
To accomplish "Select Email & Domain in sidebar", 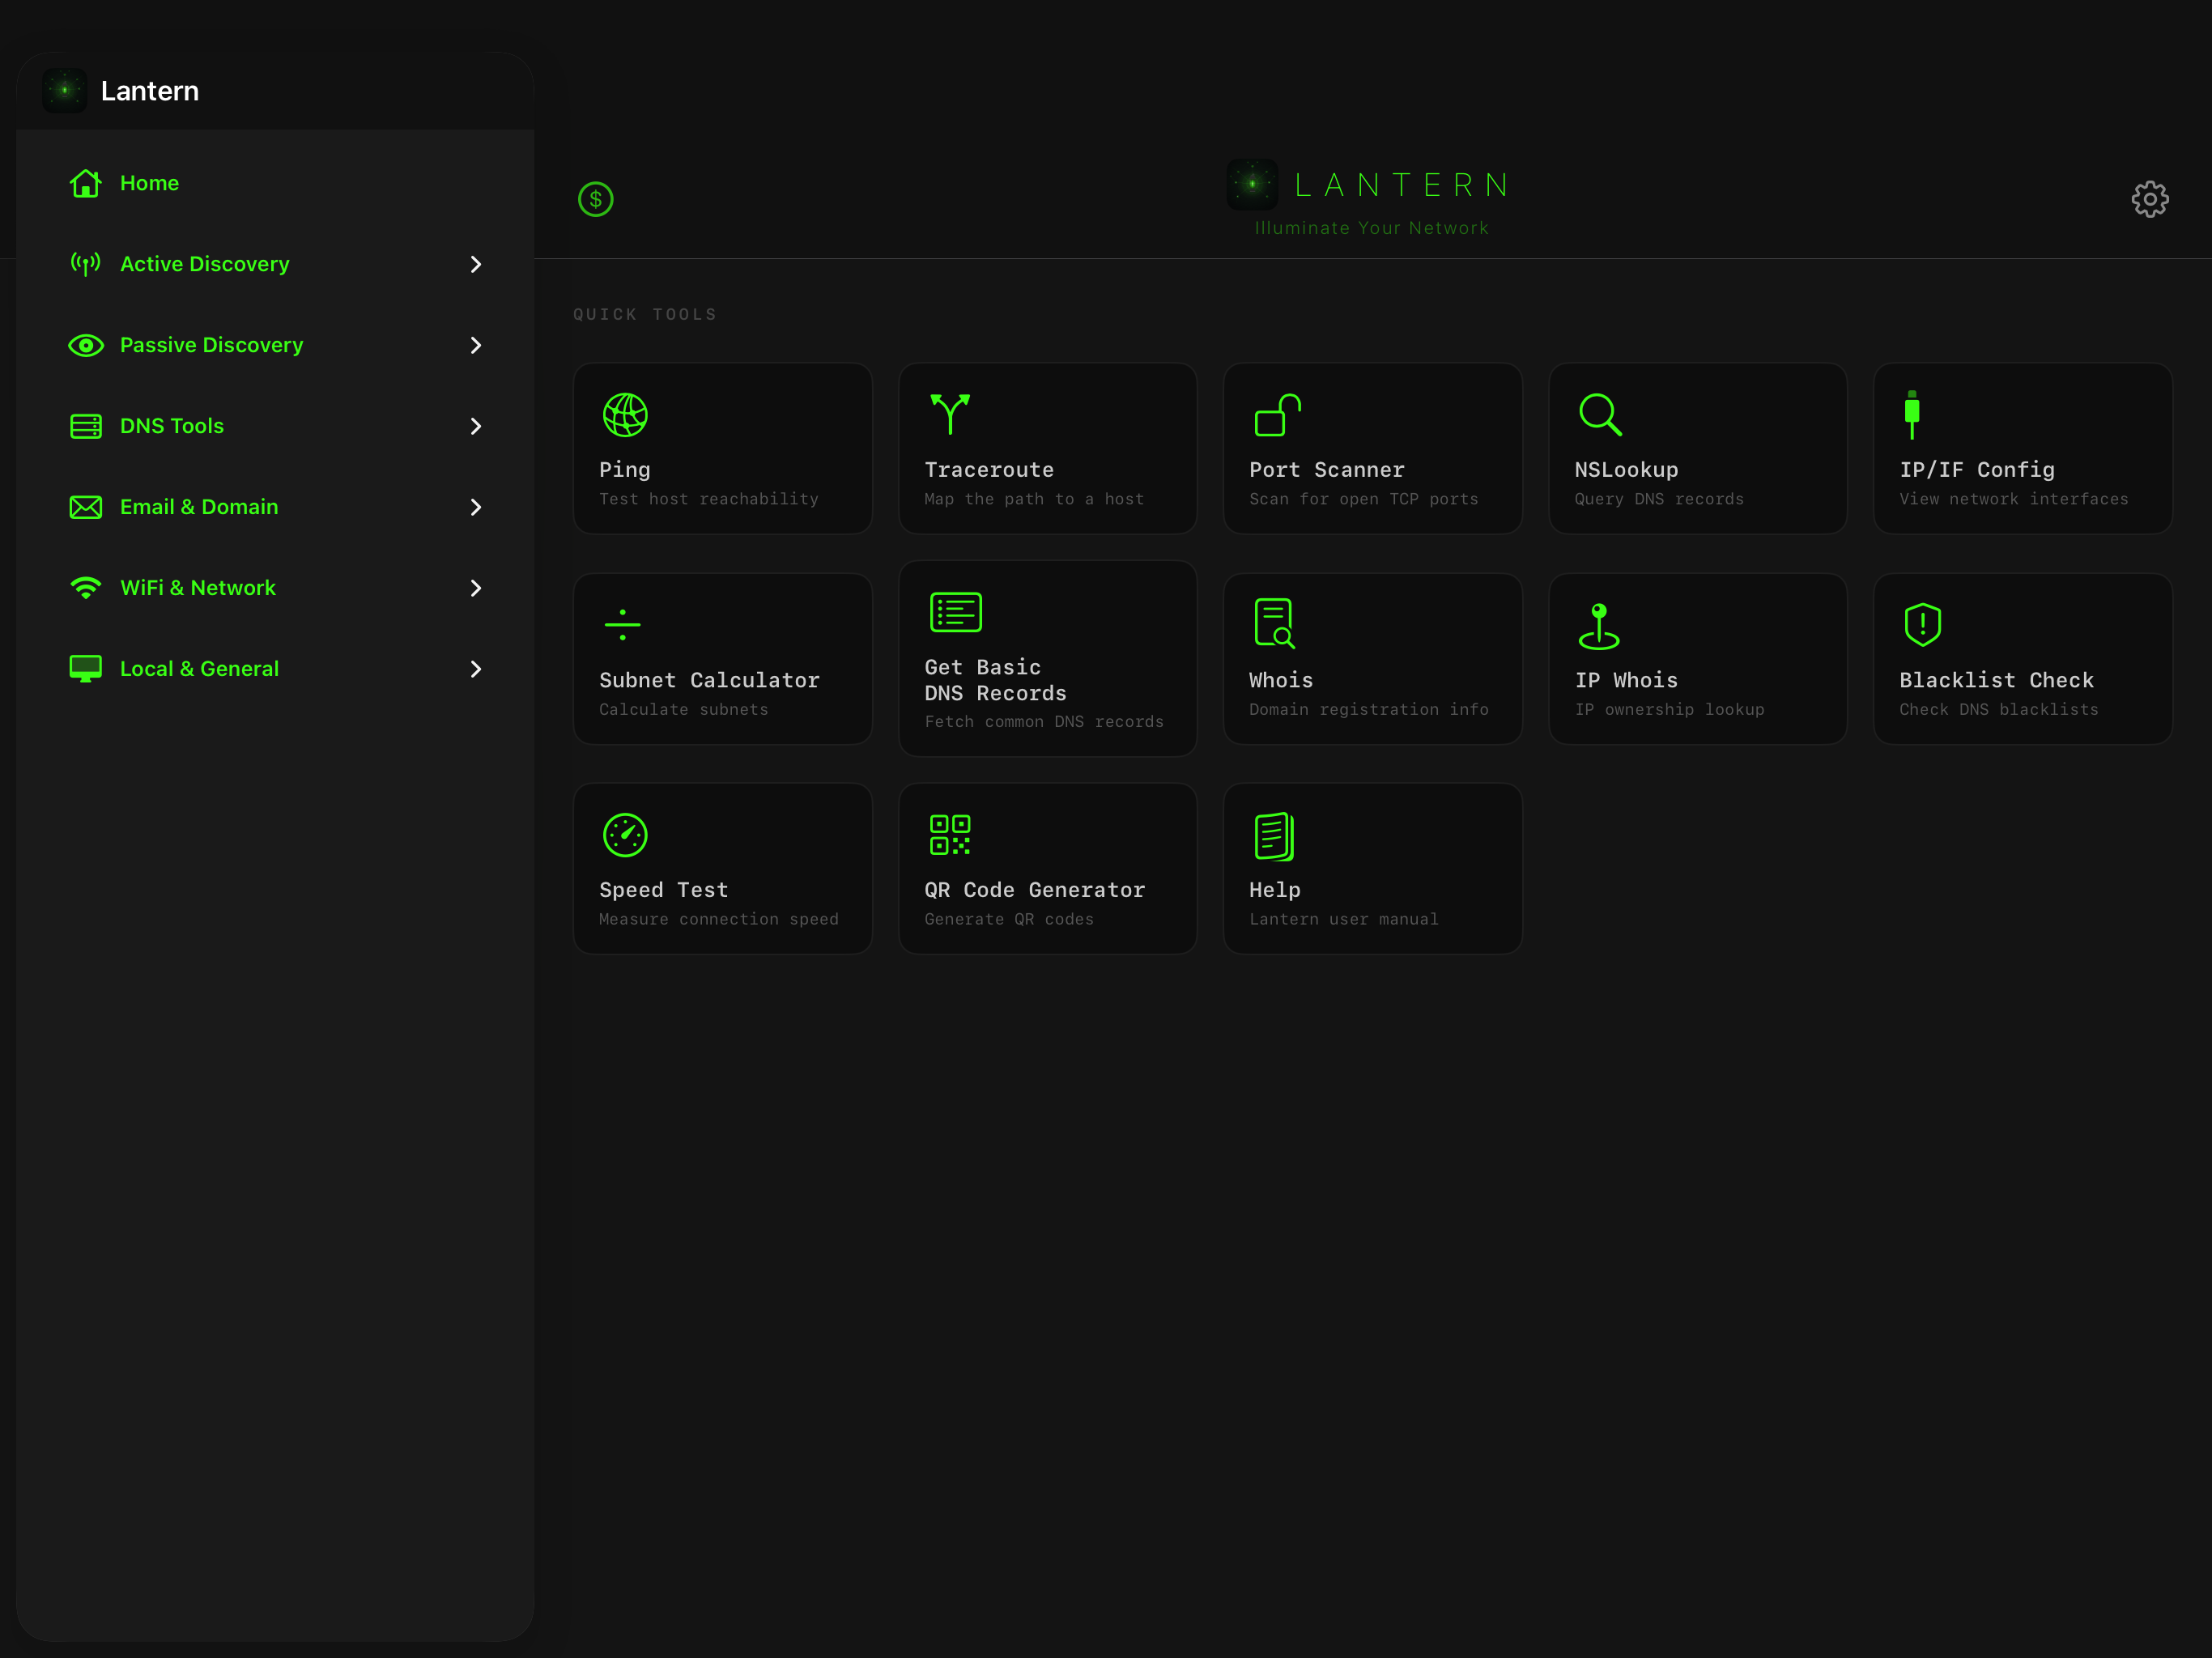I will pos(199,507).
